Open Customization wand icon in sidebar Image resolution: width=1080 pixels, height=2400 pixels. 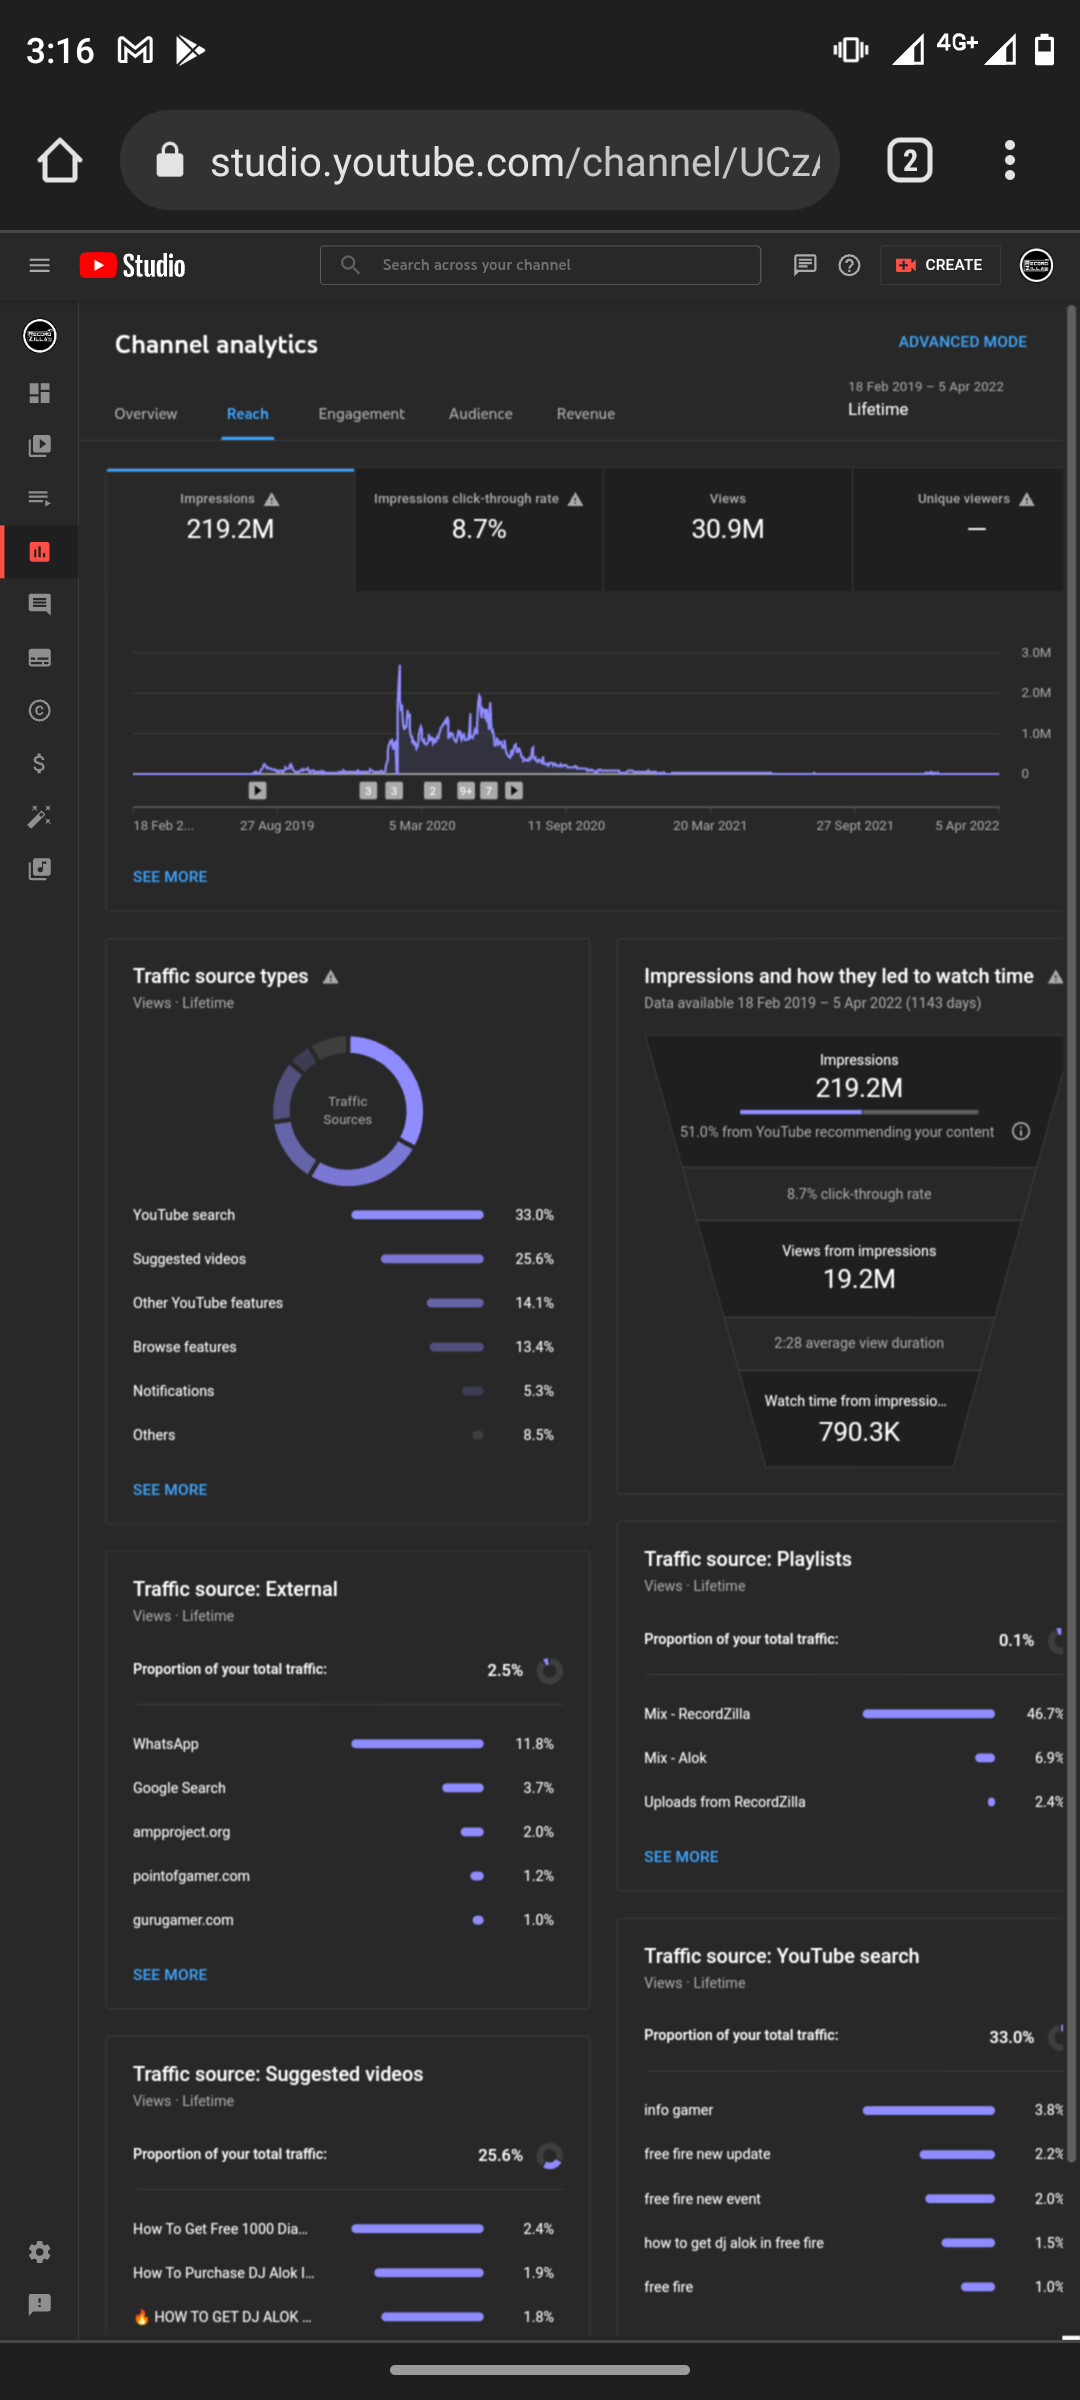40,817
